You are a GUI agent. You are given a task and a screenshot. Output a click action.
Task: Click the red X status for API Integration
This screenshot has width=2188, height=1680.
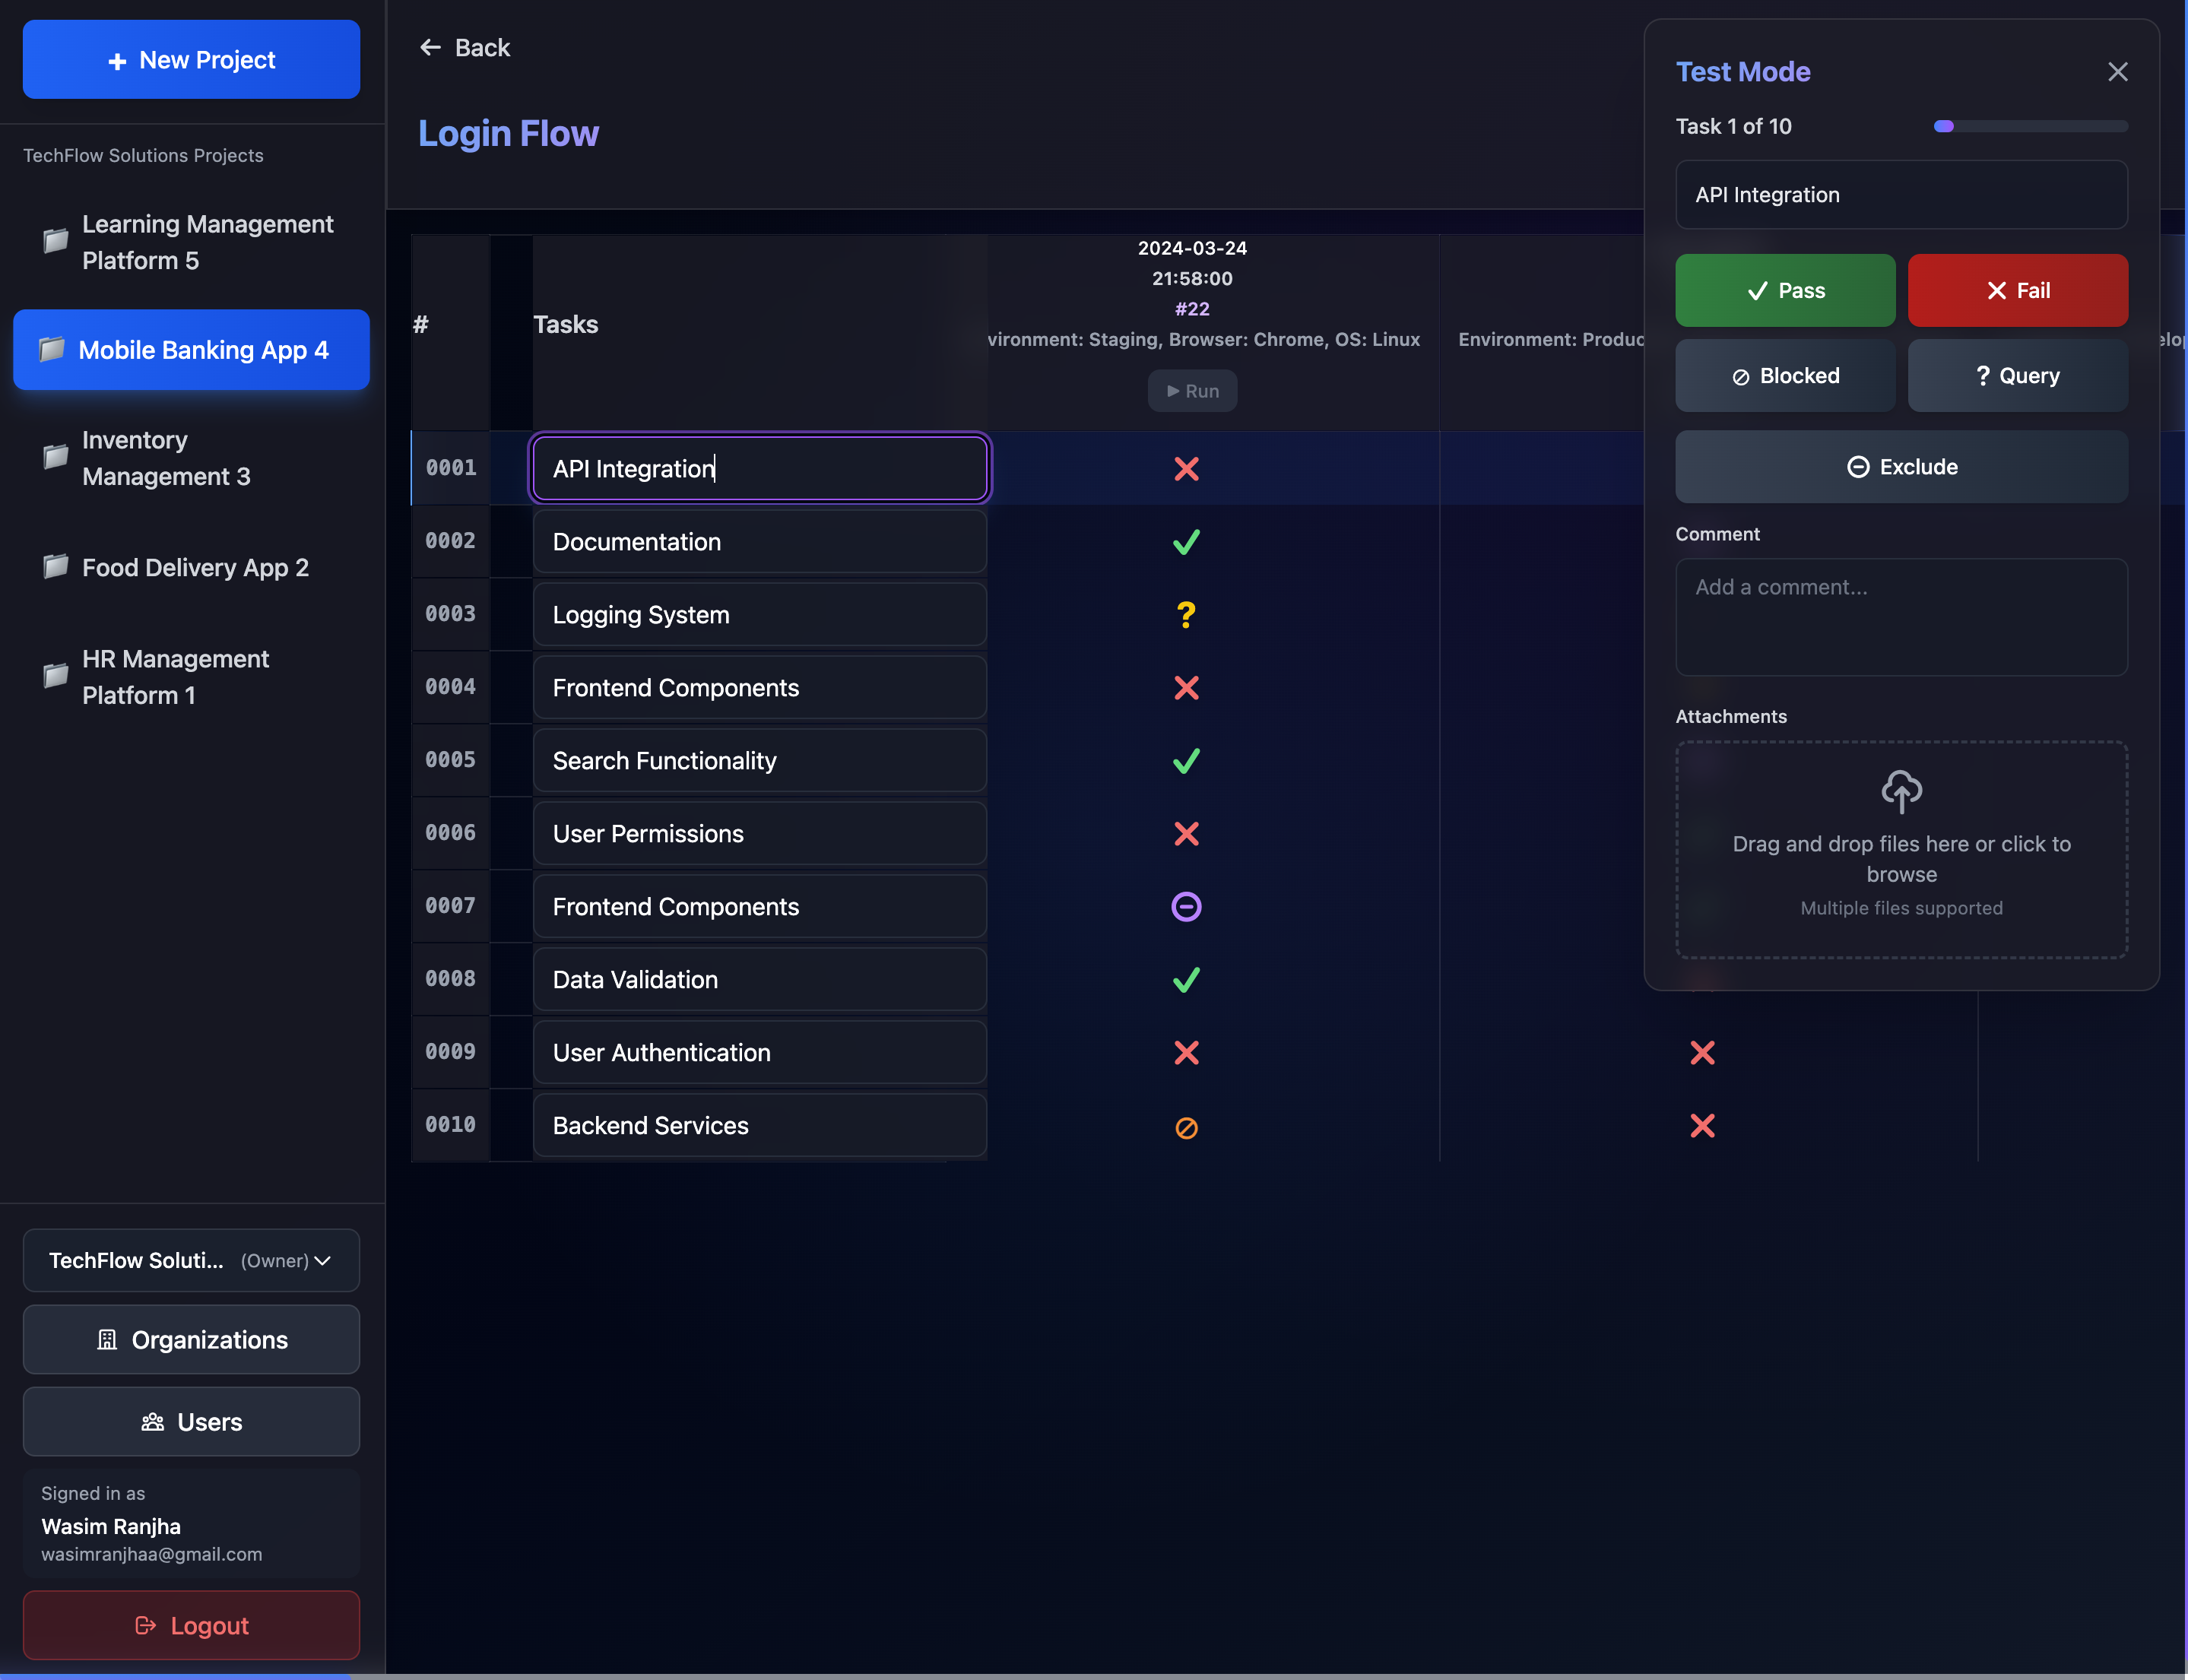tap(1186, 468)
